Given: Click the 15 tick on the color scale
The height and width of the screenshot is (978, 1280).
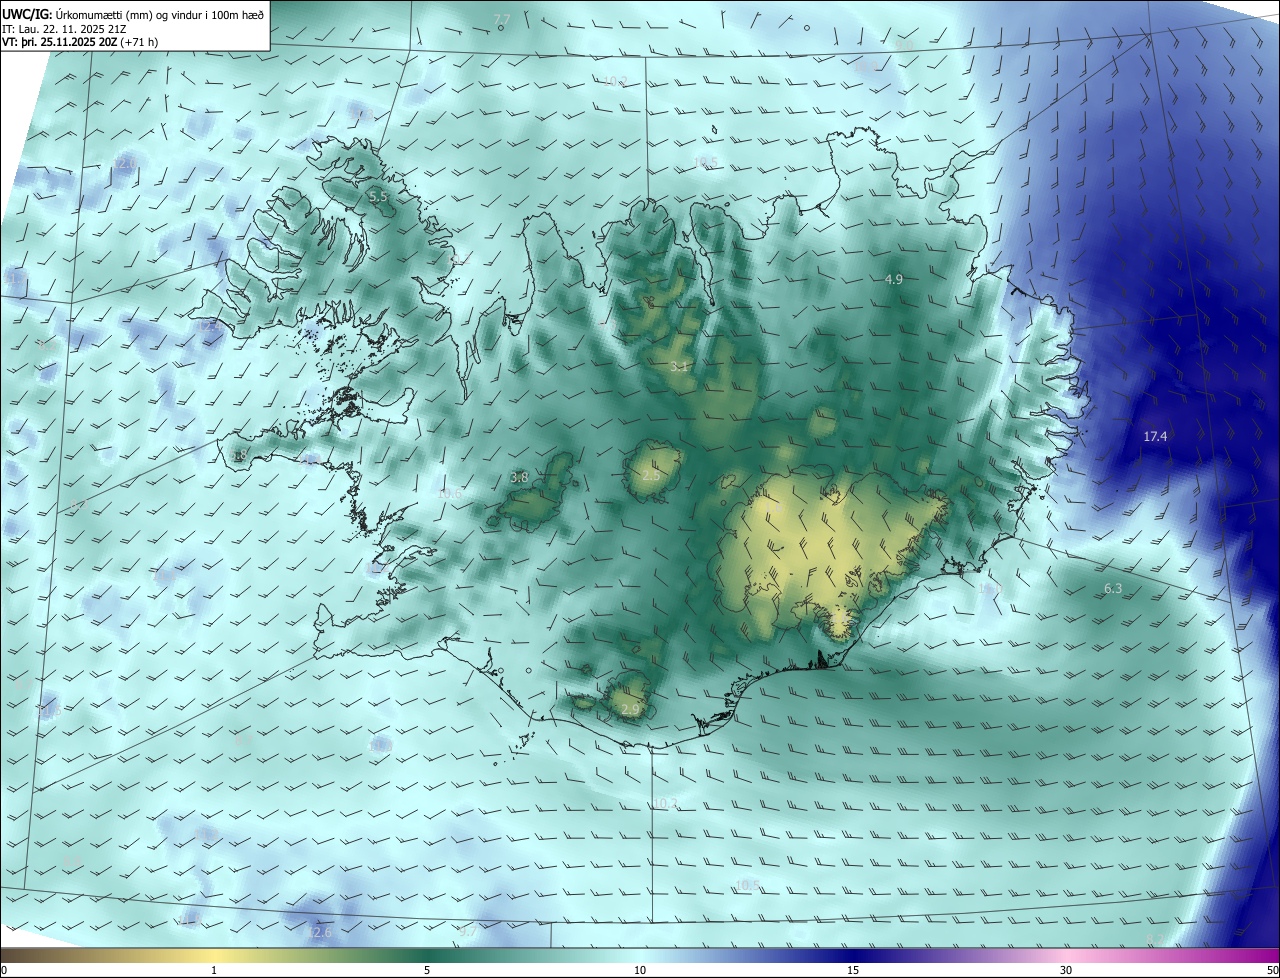Looking at the screenshot, I should click(x=853, y=970).
